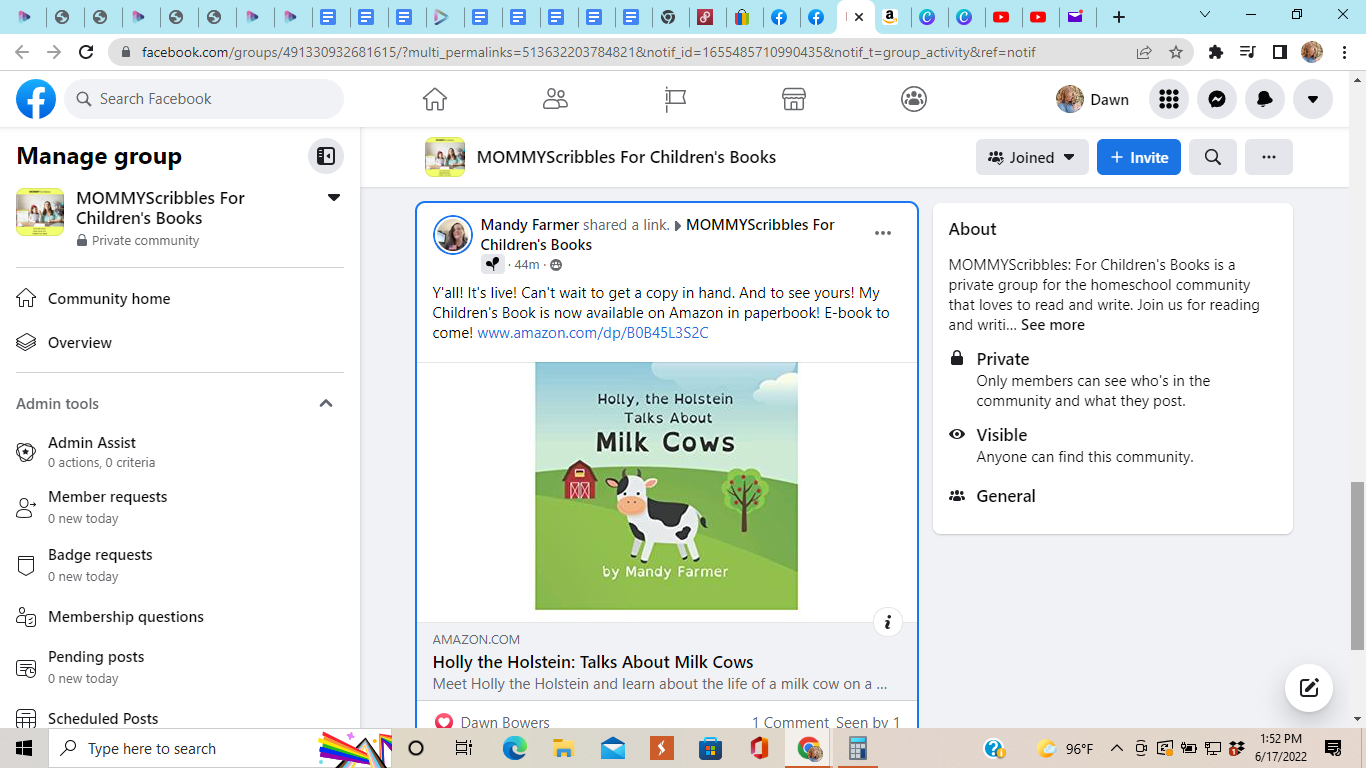Image resolution: width=1366 pixels, height=768 pixels.
Task: Open the group's more options ellipsis
Action: click(x=1269, y=157)
